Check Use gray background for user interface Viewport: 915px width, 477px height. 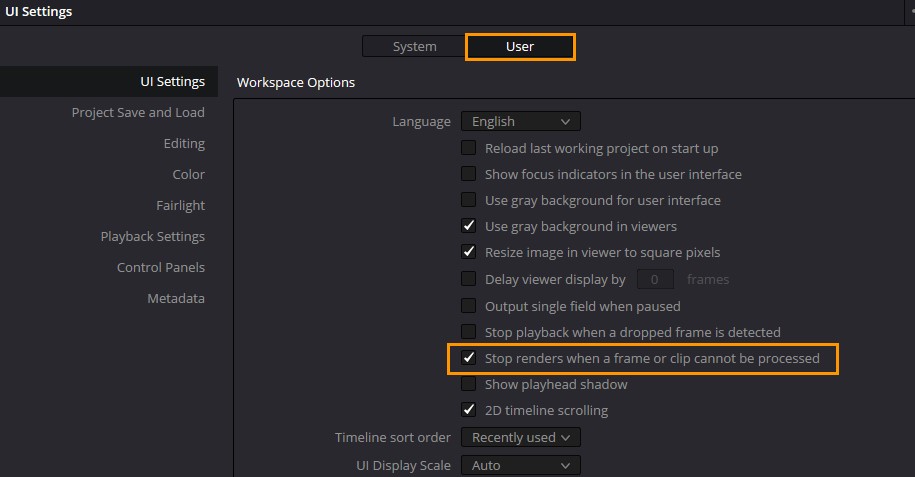468,200
